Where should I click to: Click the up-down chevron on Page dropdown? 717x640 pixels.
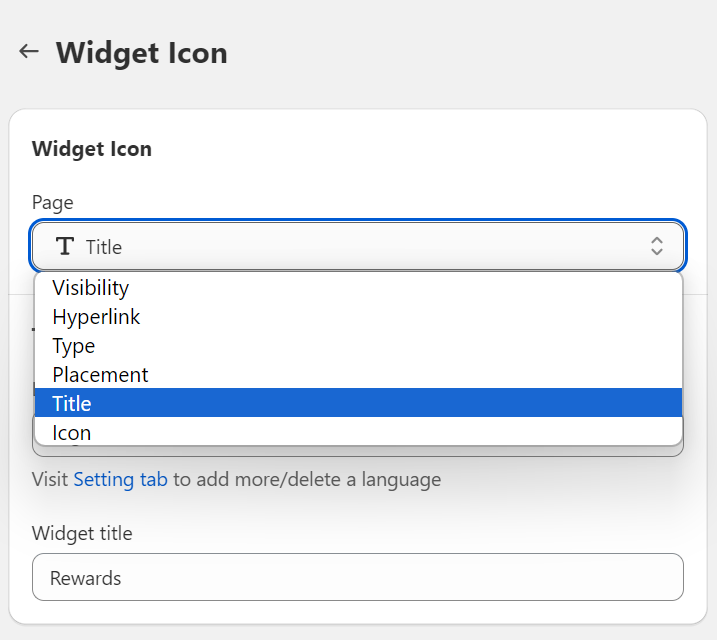click(x=657, y=246)
